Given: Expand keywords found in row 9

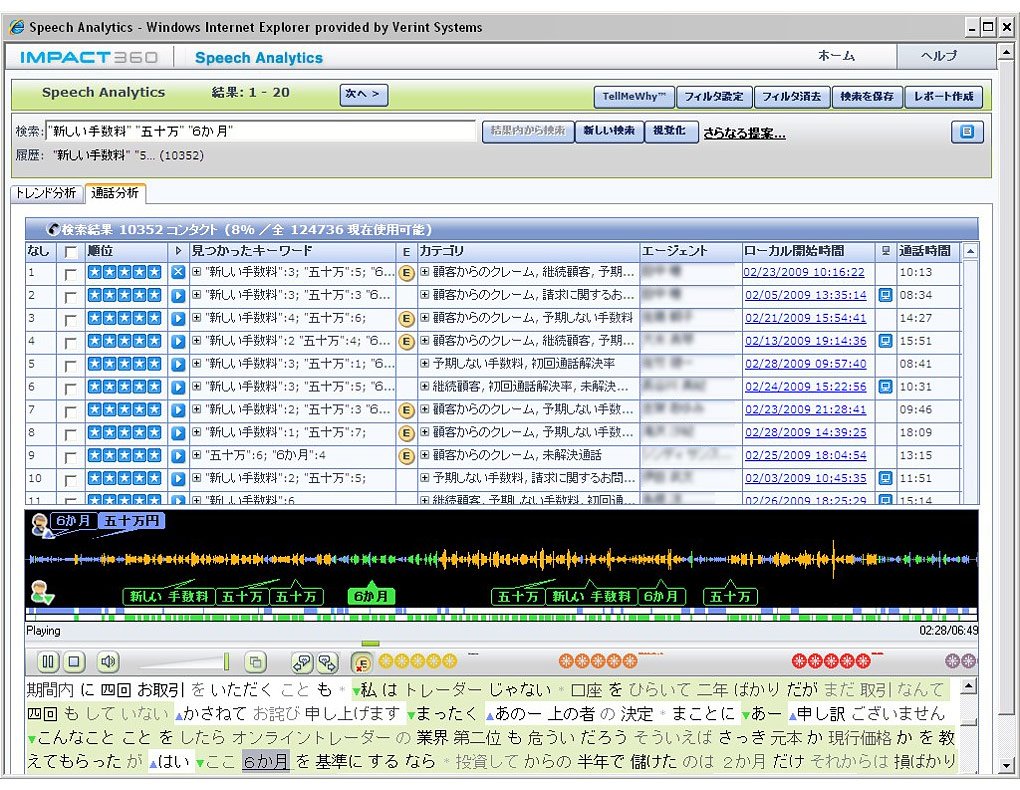Looking at the screenshot, I should (x=196, y=455).
